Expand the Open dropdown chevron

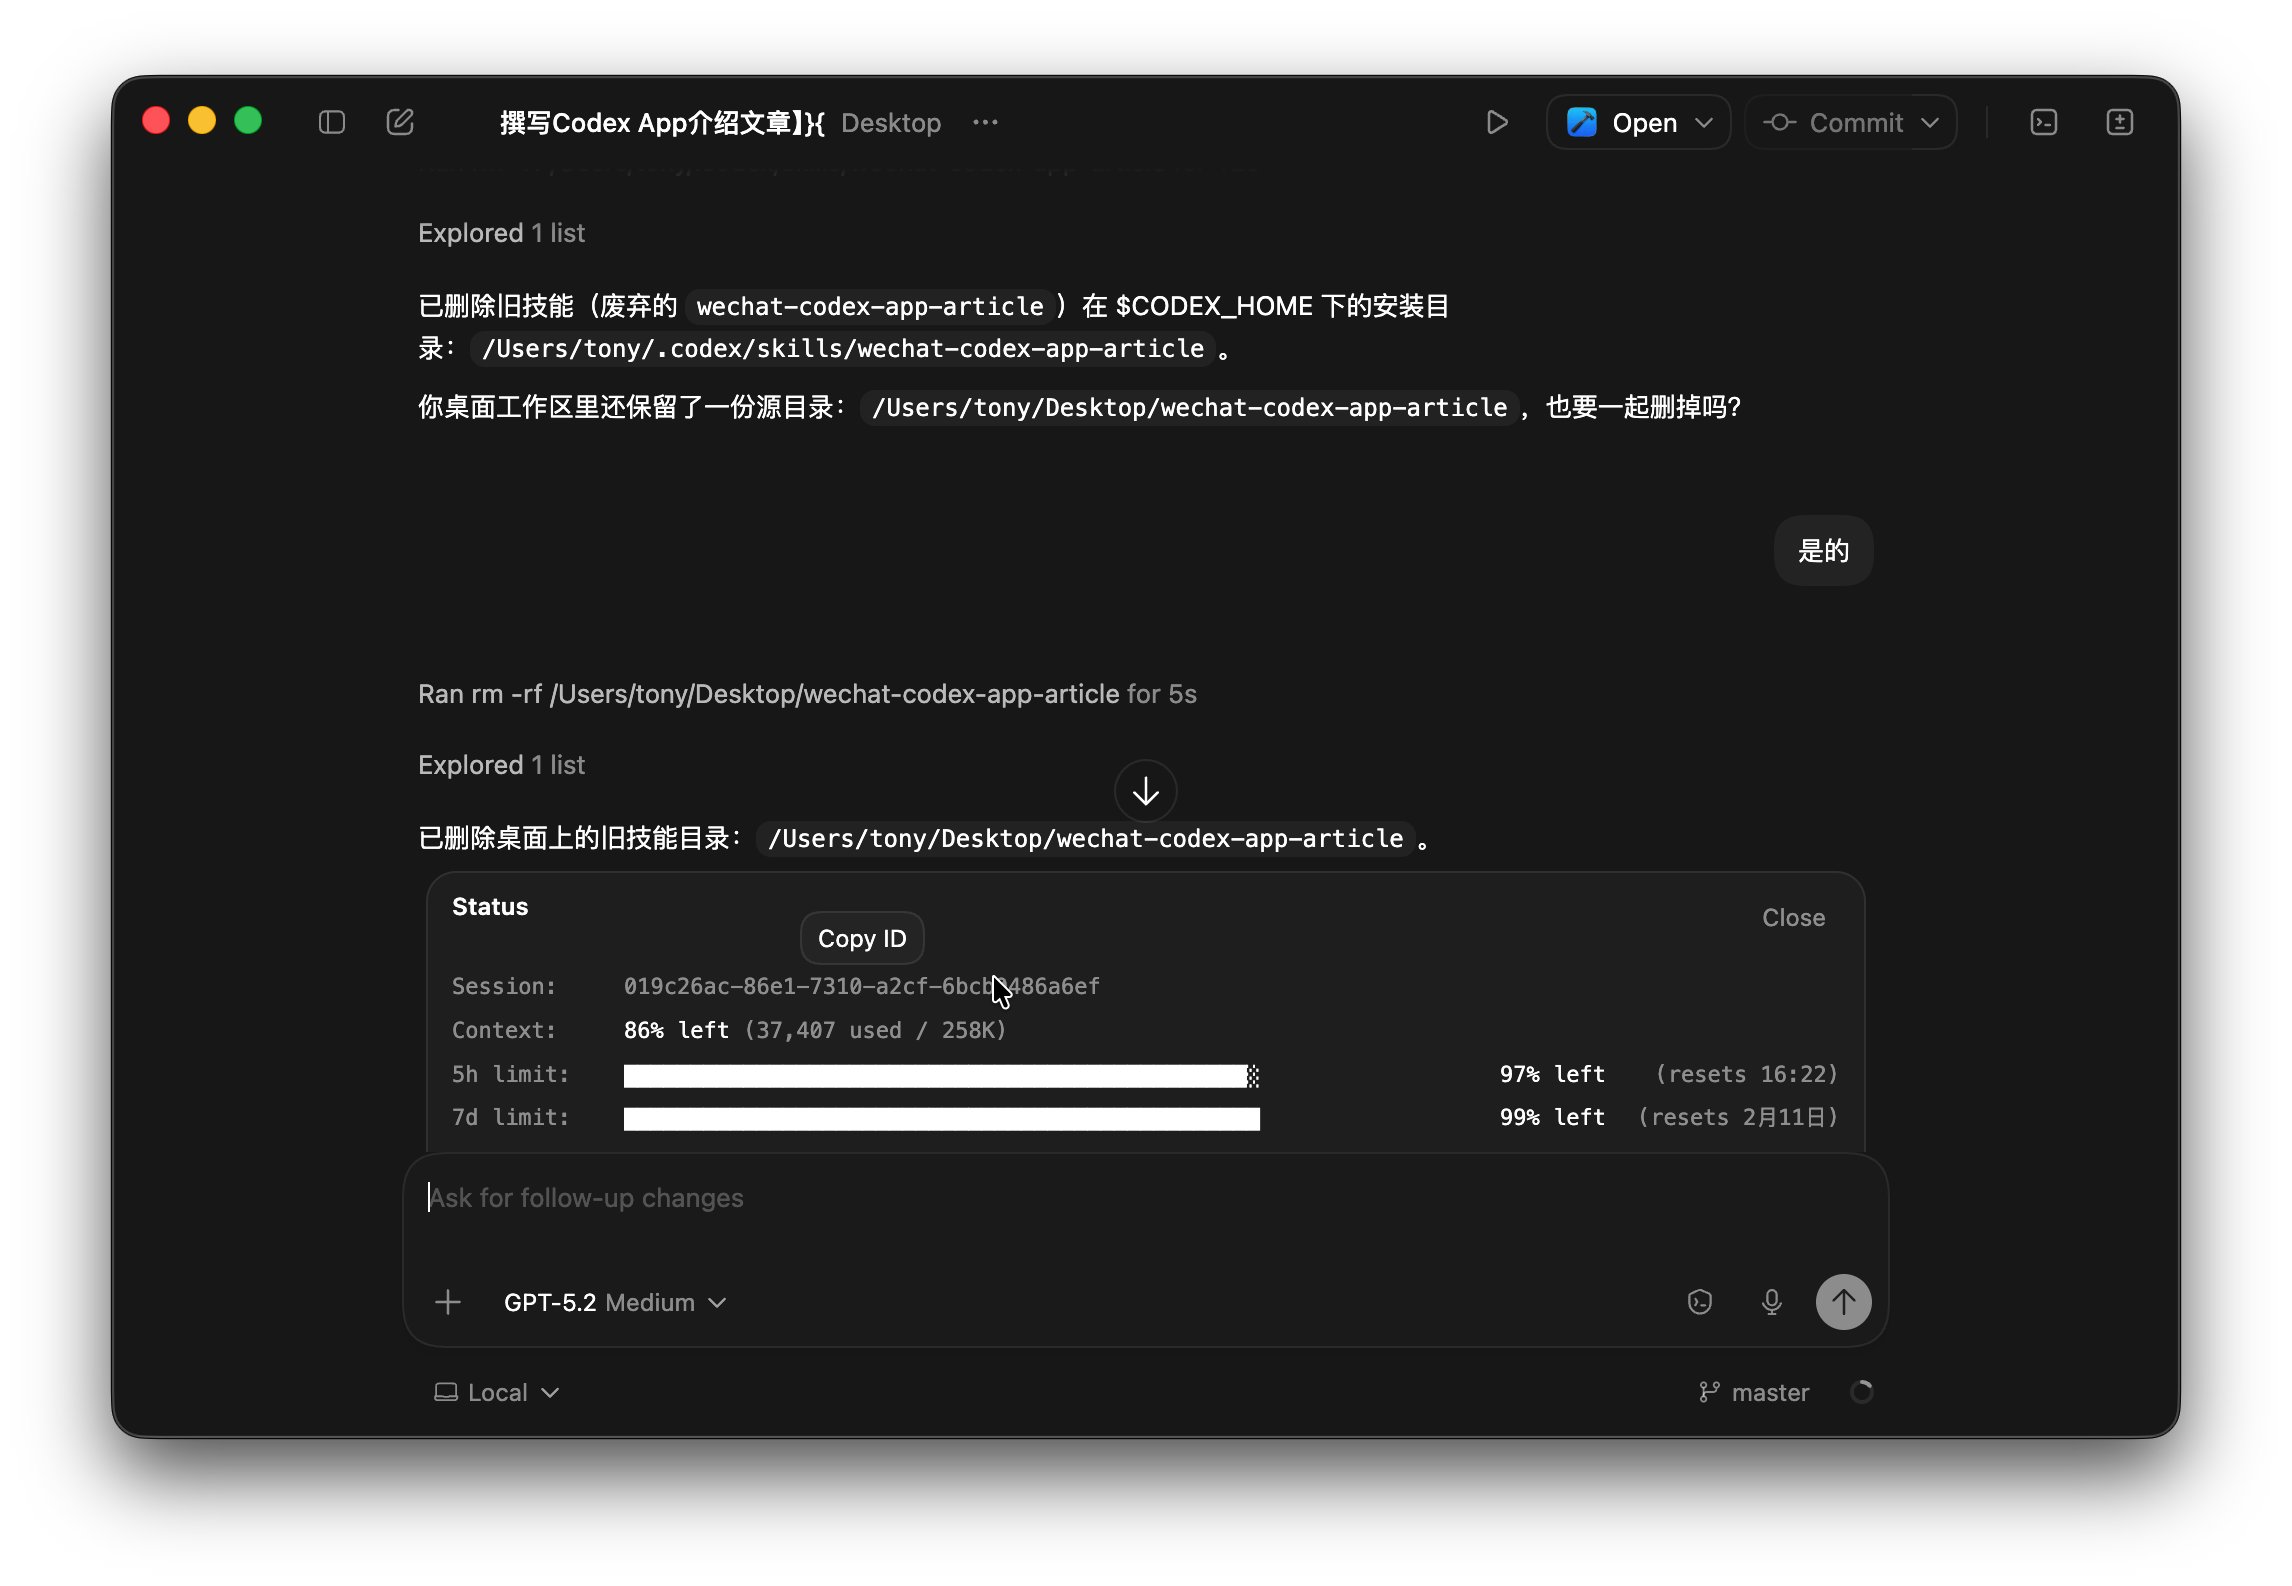point(1704,122)
